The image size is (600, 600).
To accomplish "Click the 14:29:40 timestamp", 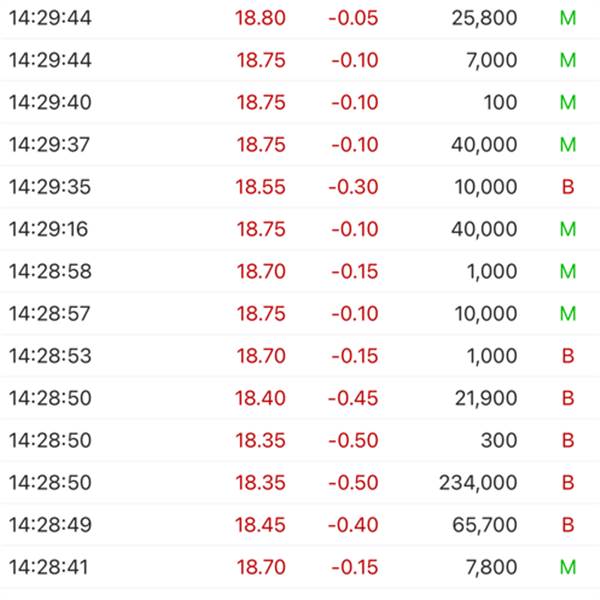I will [x=50, y=103].
